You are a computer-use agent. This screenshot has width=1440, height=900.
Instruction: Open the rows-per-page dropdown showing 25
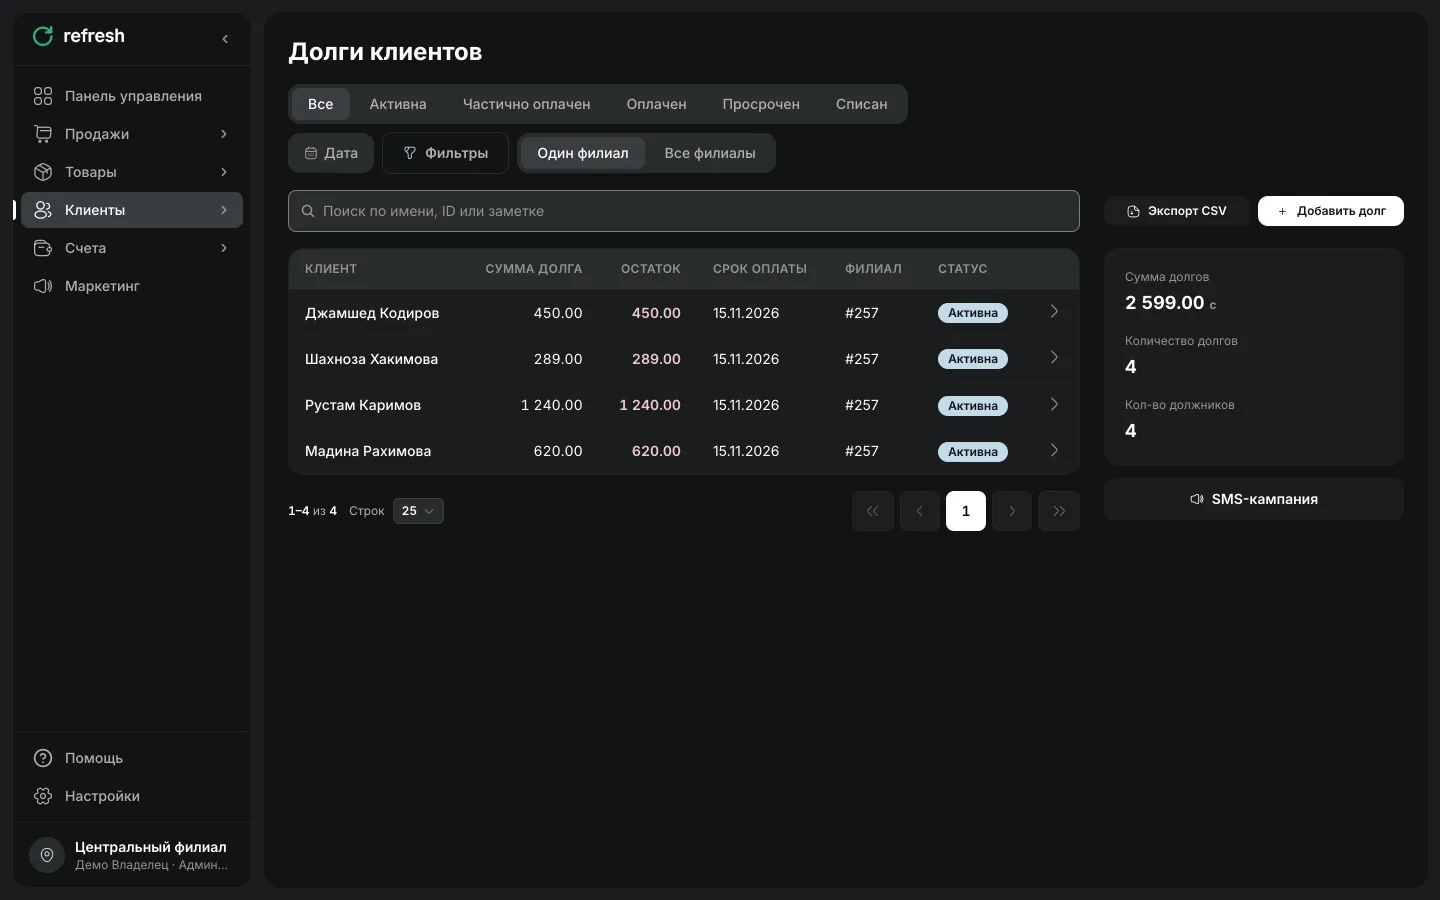[418, 511]
